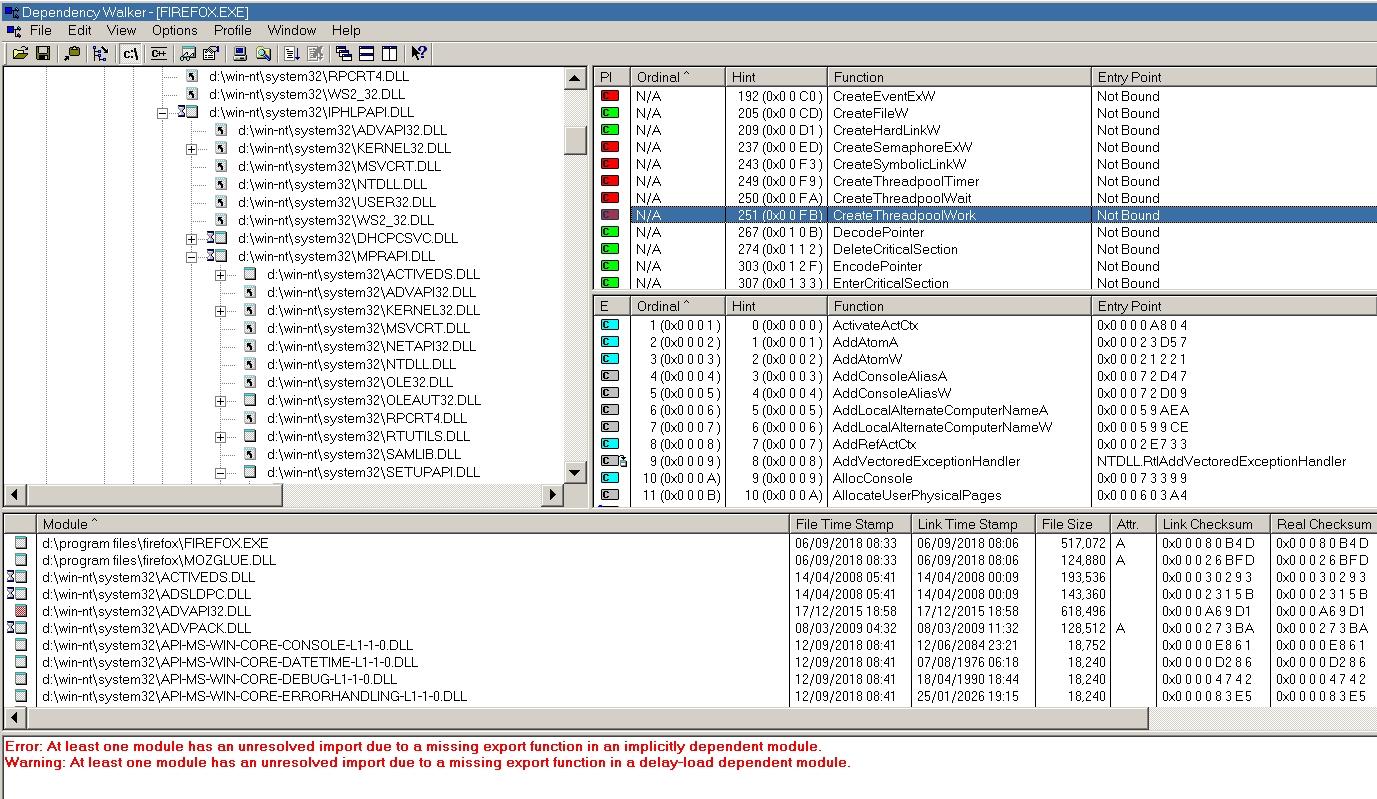Expand the DHCPCSVC.DLL tree node
The width and height of the screenshot is (1377, 799).
click(x=192, y=239)
